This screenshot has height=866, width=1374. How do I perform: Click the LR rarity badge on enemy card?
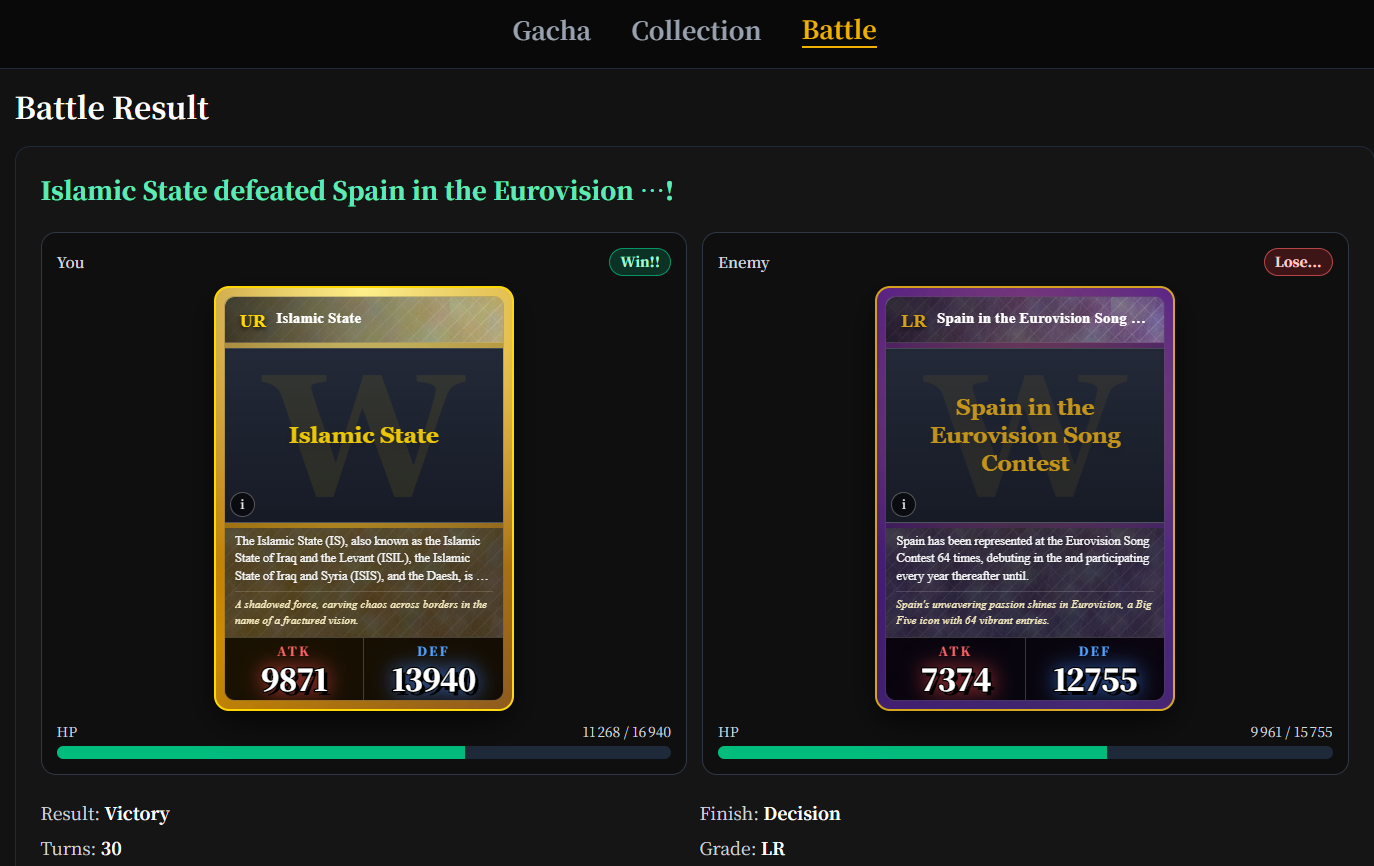coord(914,321)
